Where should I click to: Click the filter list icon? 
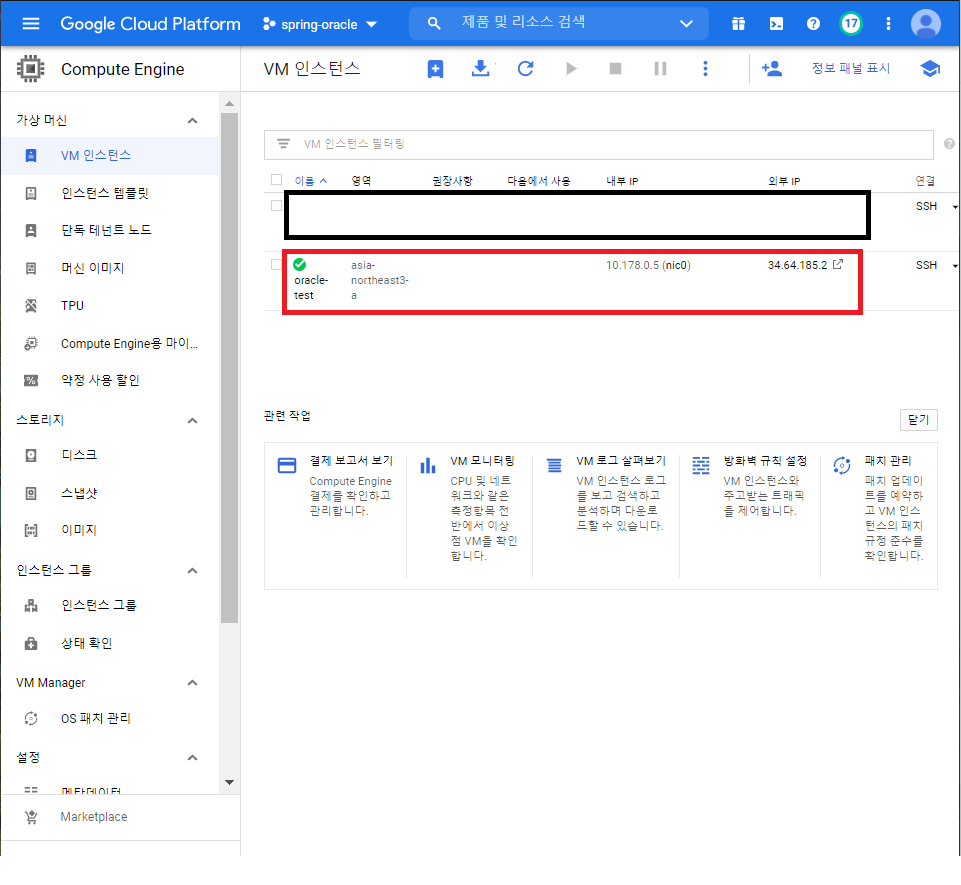coord(283,143)
